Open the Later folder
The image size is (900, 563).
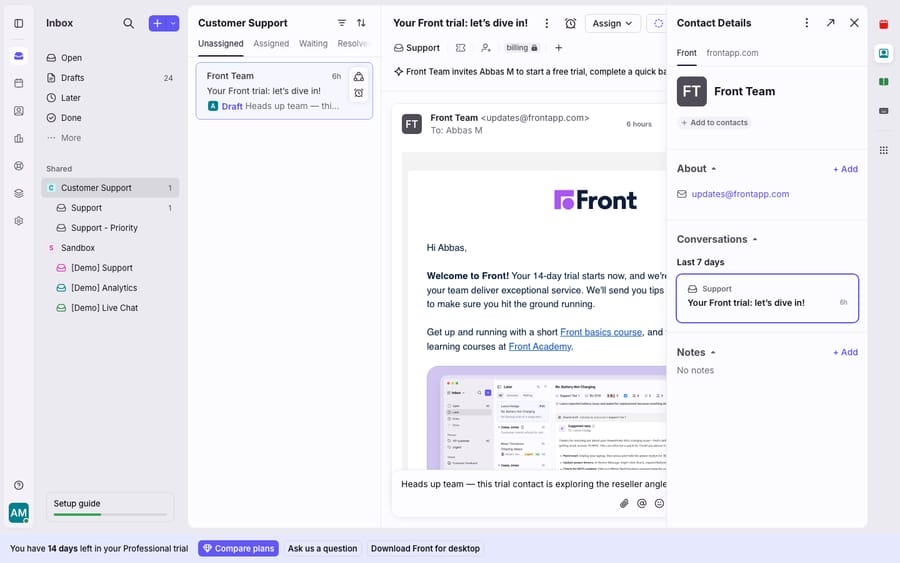point(110,98)
